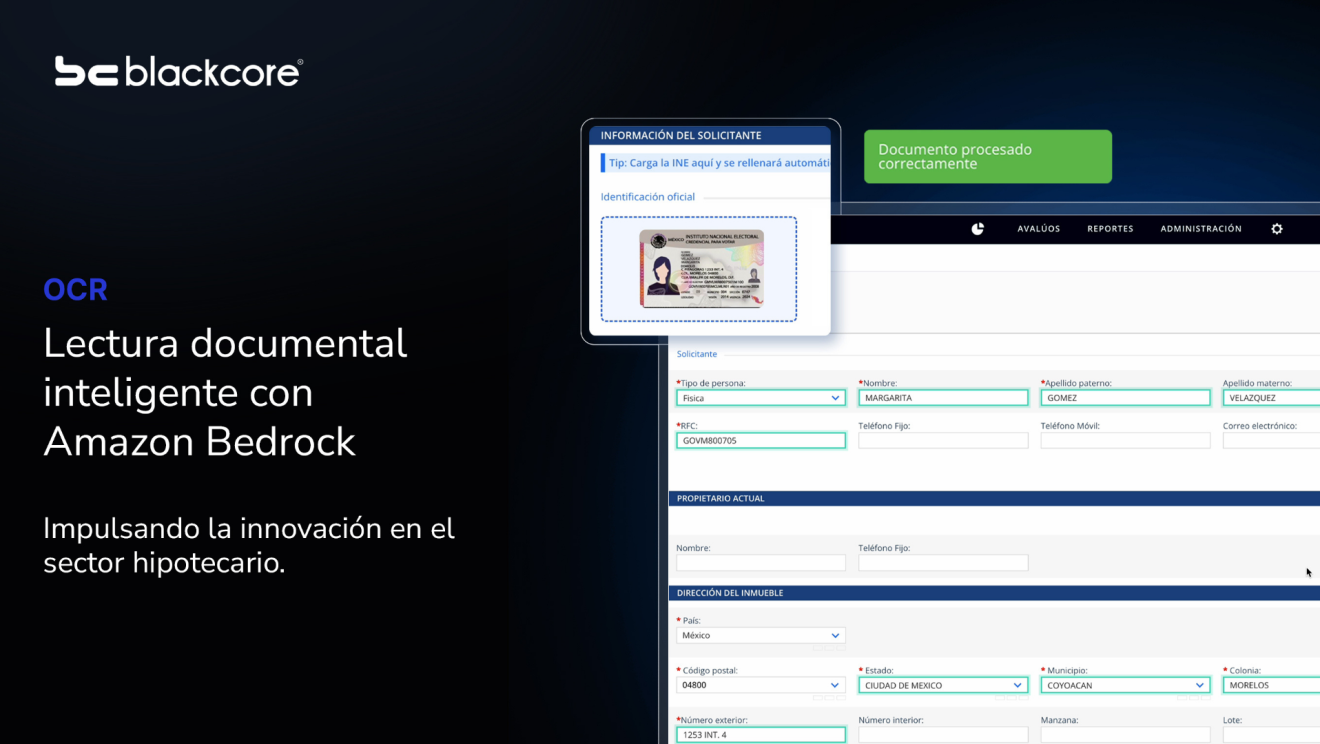Click the Propietario Actual Nombre field
1320x744 pixels.
[761, 563]
